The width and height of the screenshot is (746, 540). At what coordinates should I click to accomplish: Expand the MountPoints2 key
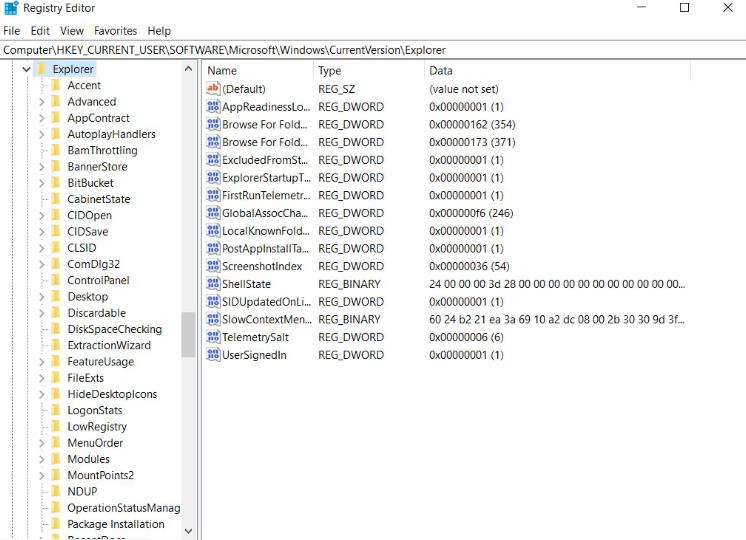coord(41,476)
